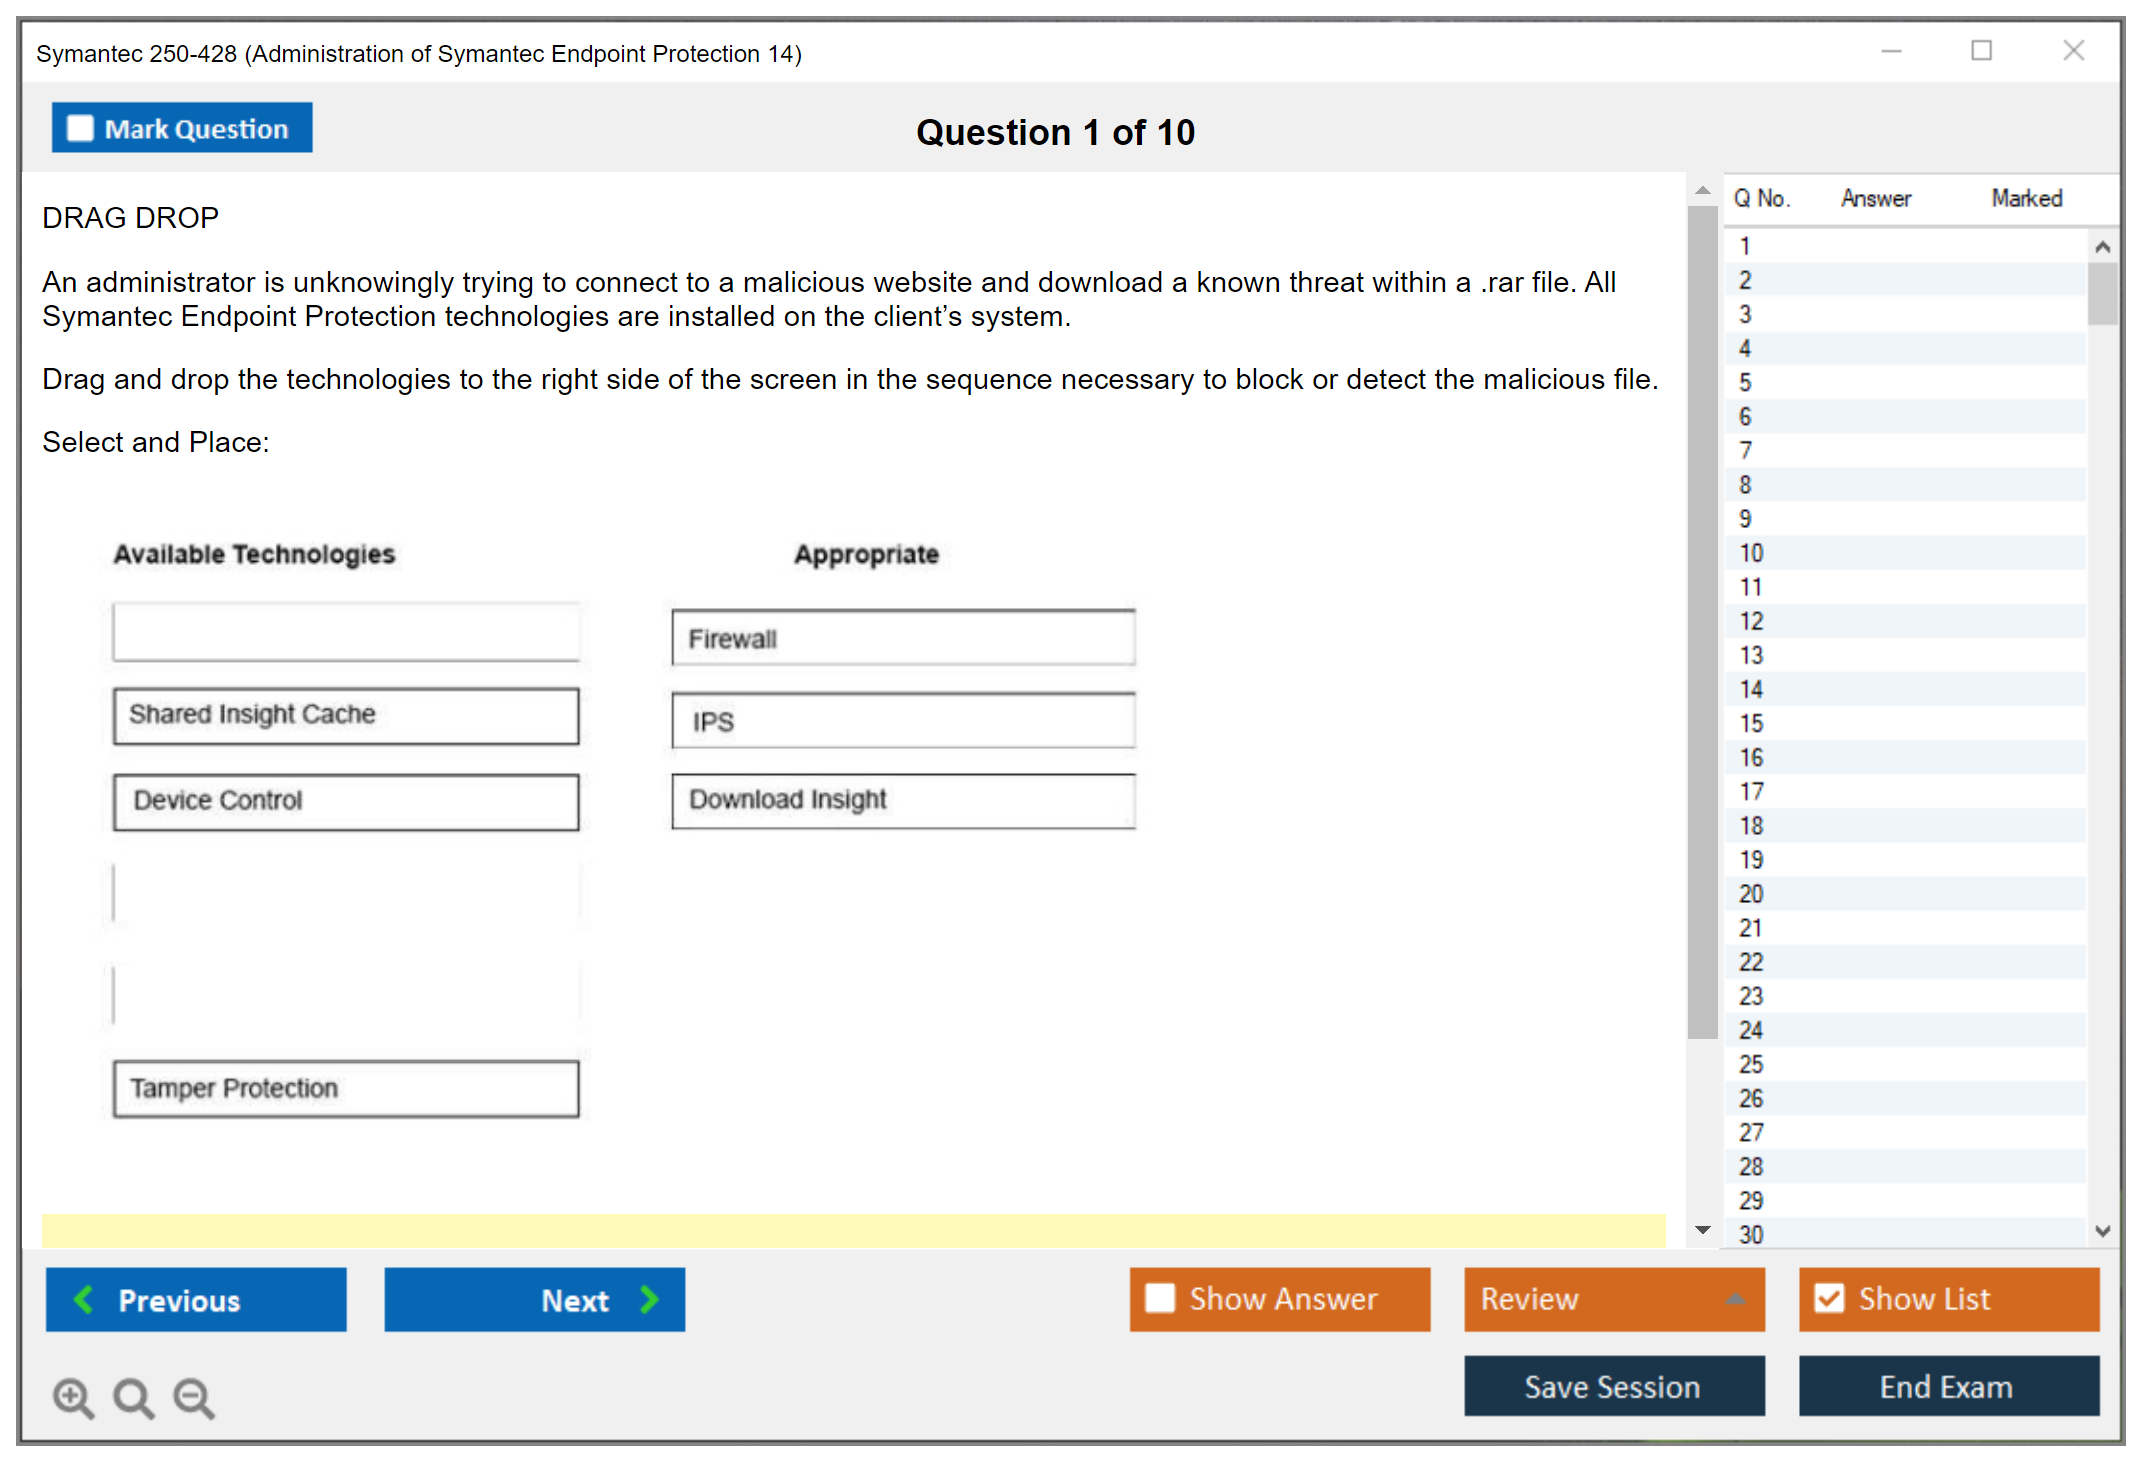Select the Tamper Protection technology box
The image size is (2150, 1470).
click(346, 1088)
